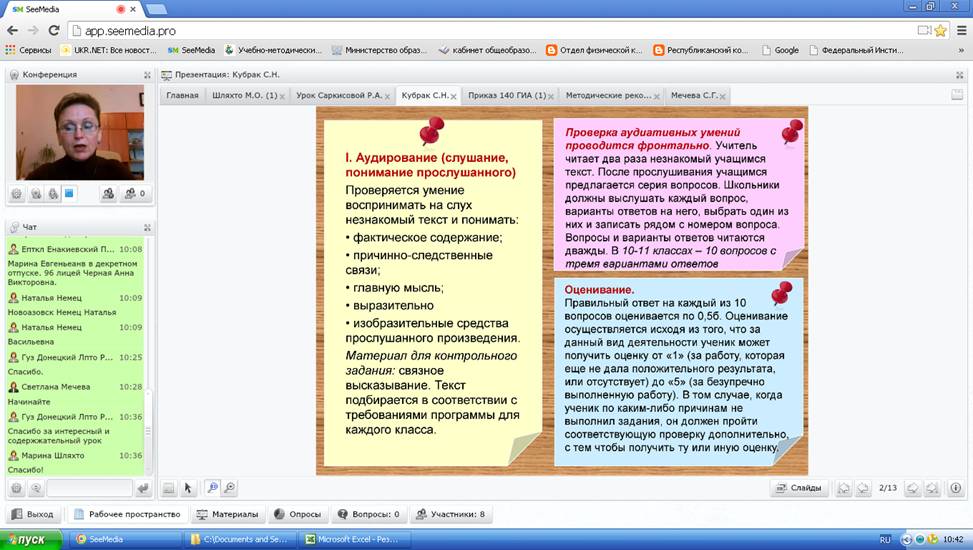Open the presentation info icon
Image resolution: width=973 pixels, height=550 pixels.
tap(956, 489)
